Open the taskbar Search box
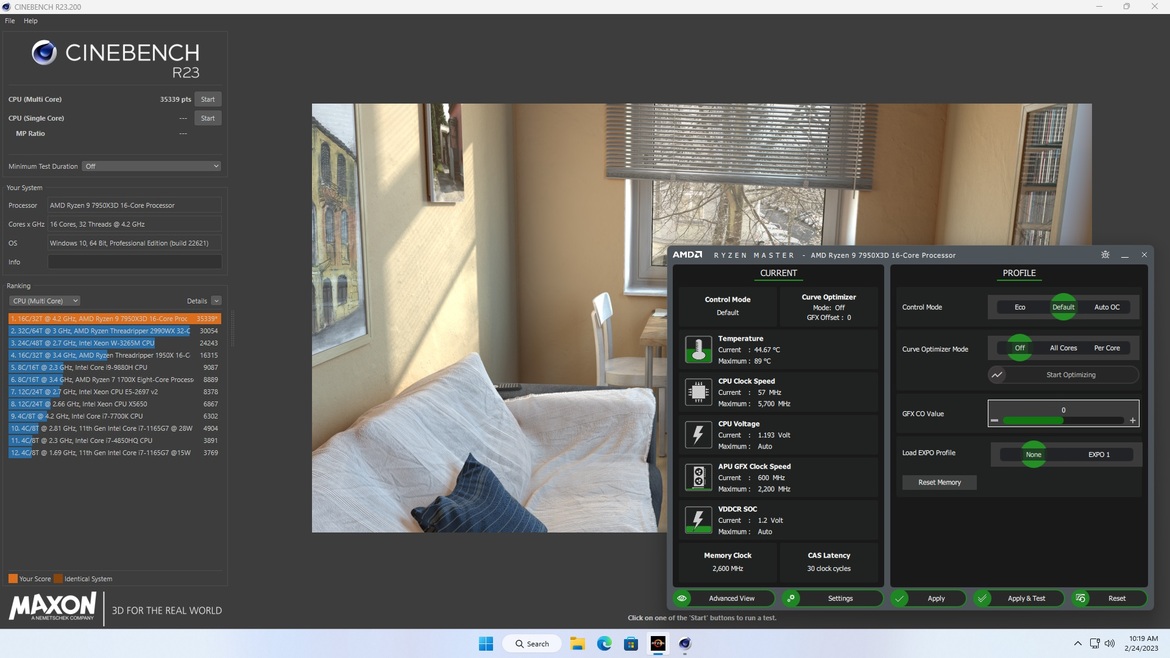This screenshot has height=658, width=1170. pos(533,643)
